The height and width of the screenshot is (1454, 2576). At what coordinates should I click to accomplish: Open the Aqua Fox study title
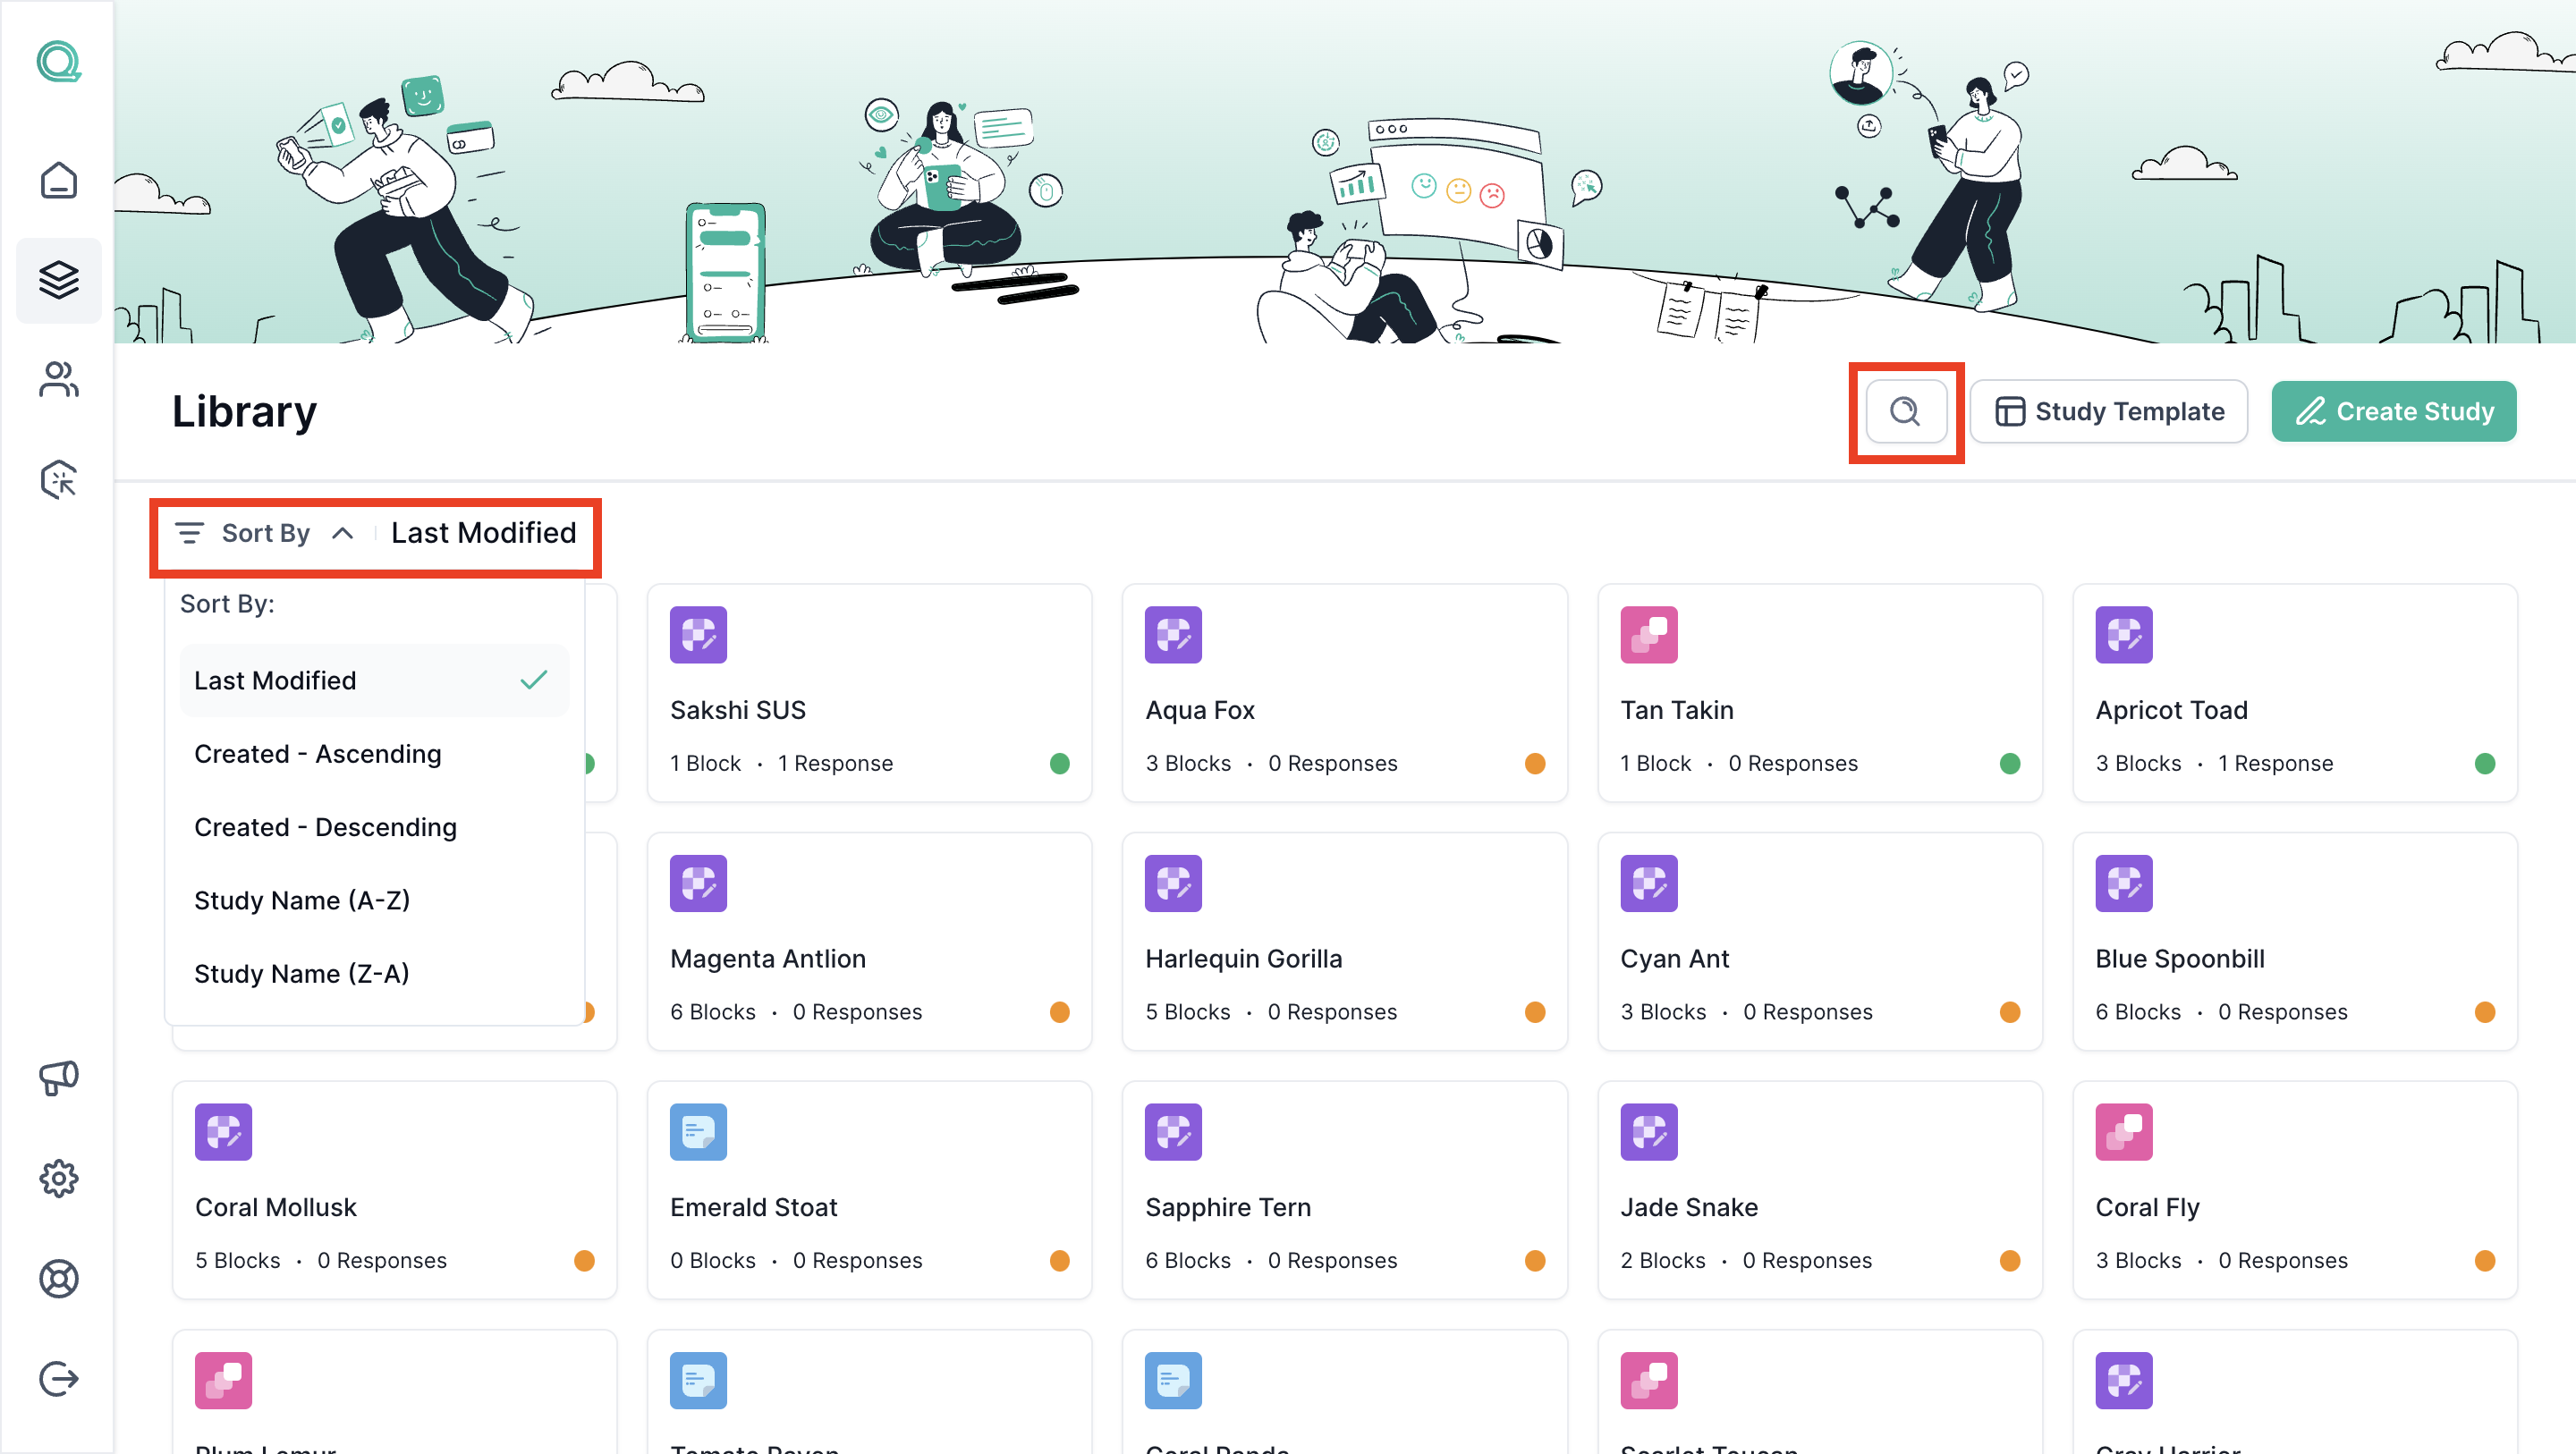(x=1199, y=710)
